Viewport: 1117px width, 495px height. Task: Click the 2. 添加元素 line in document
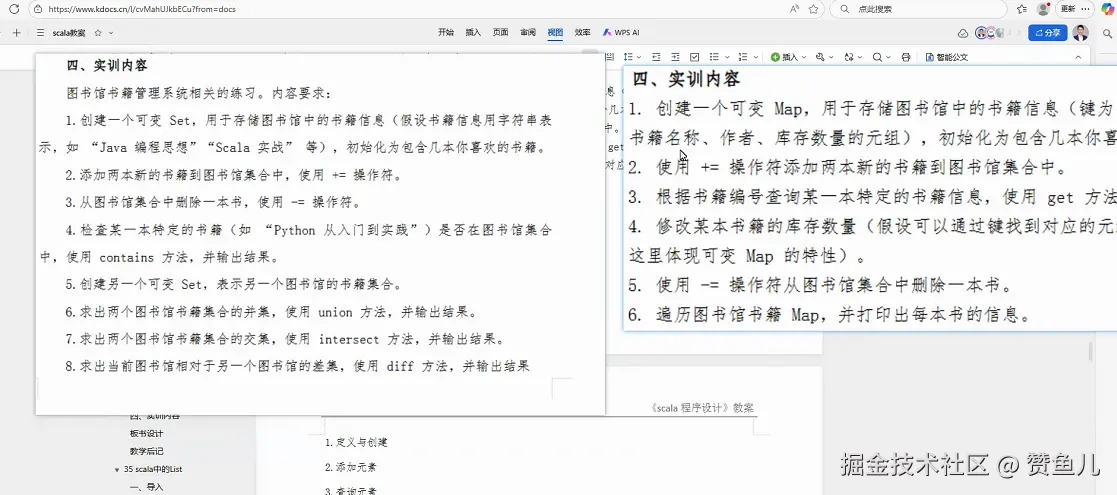point(351,468)
